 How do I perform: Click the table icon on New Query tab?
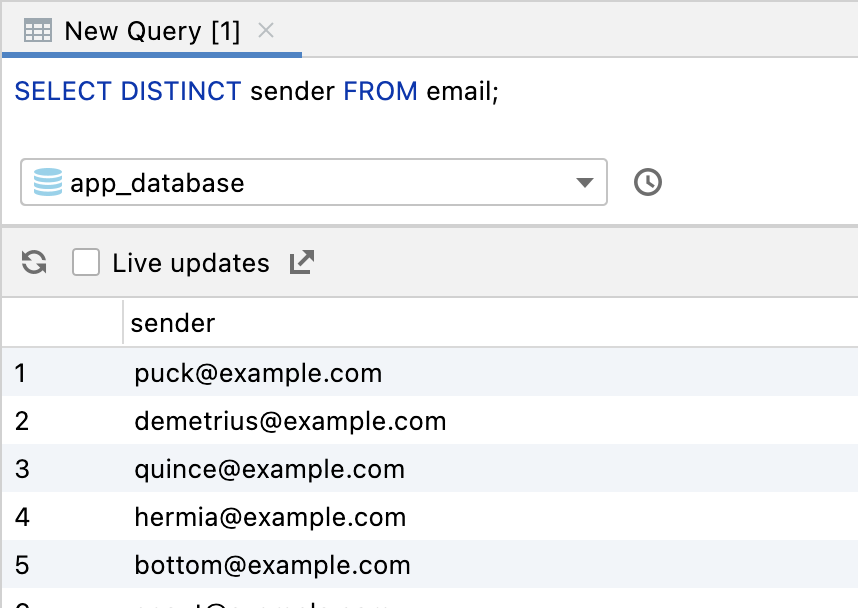[38, 31]
